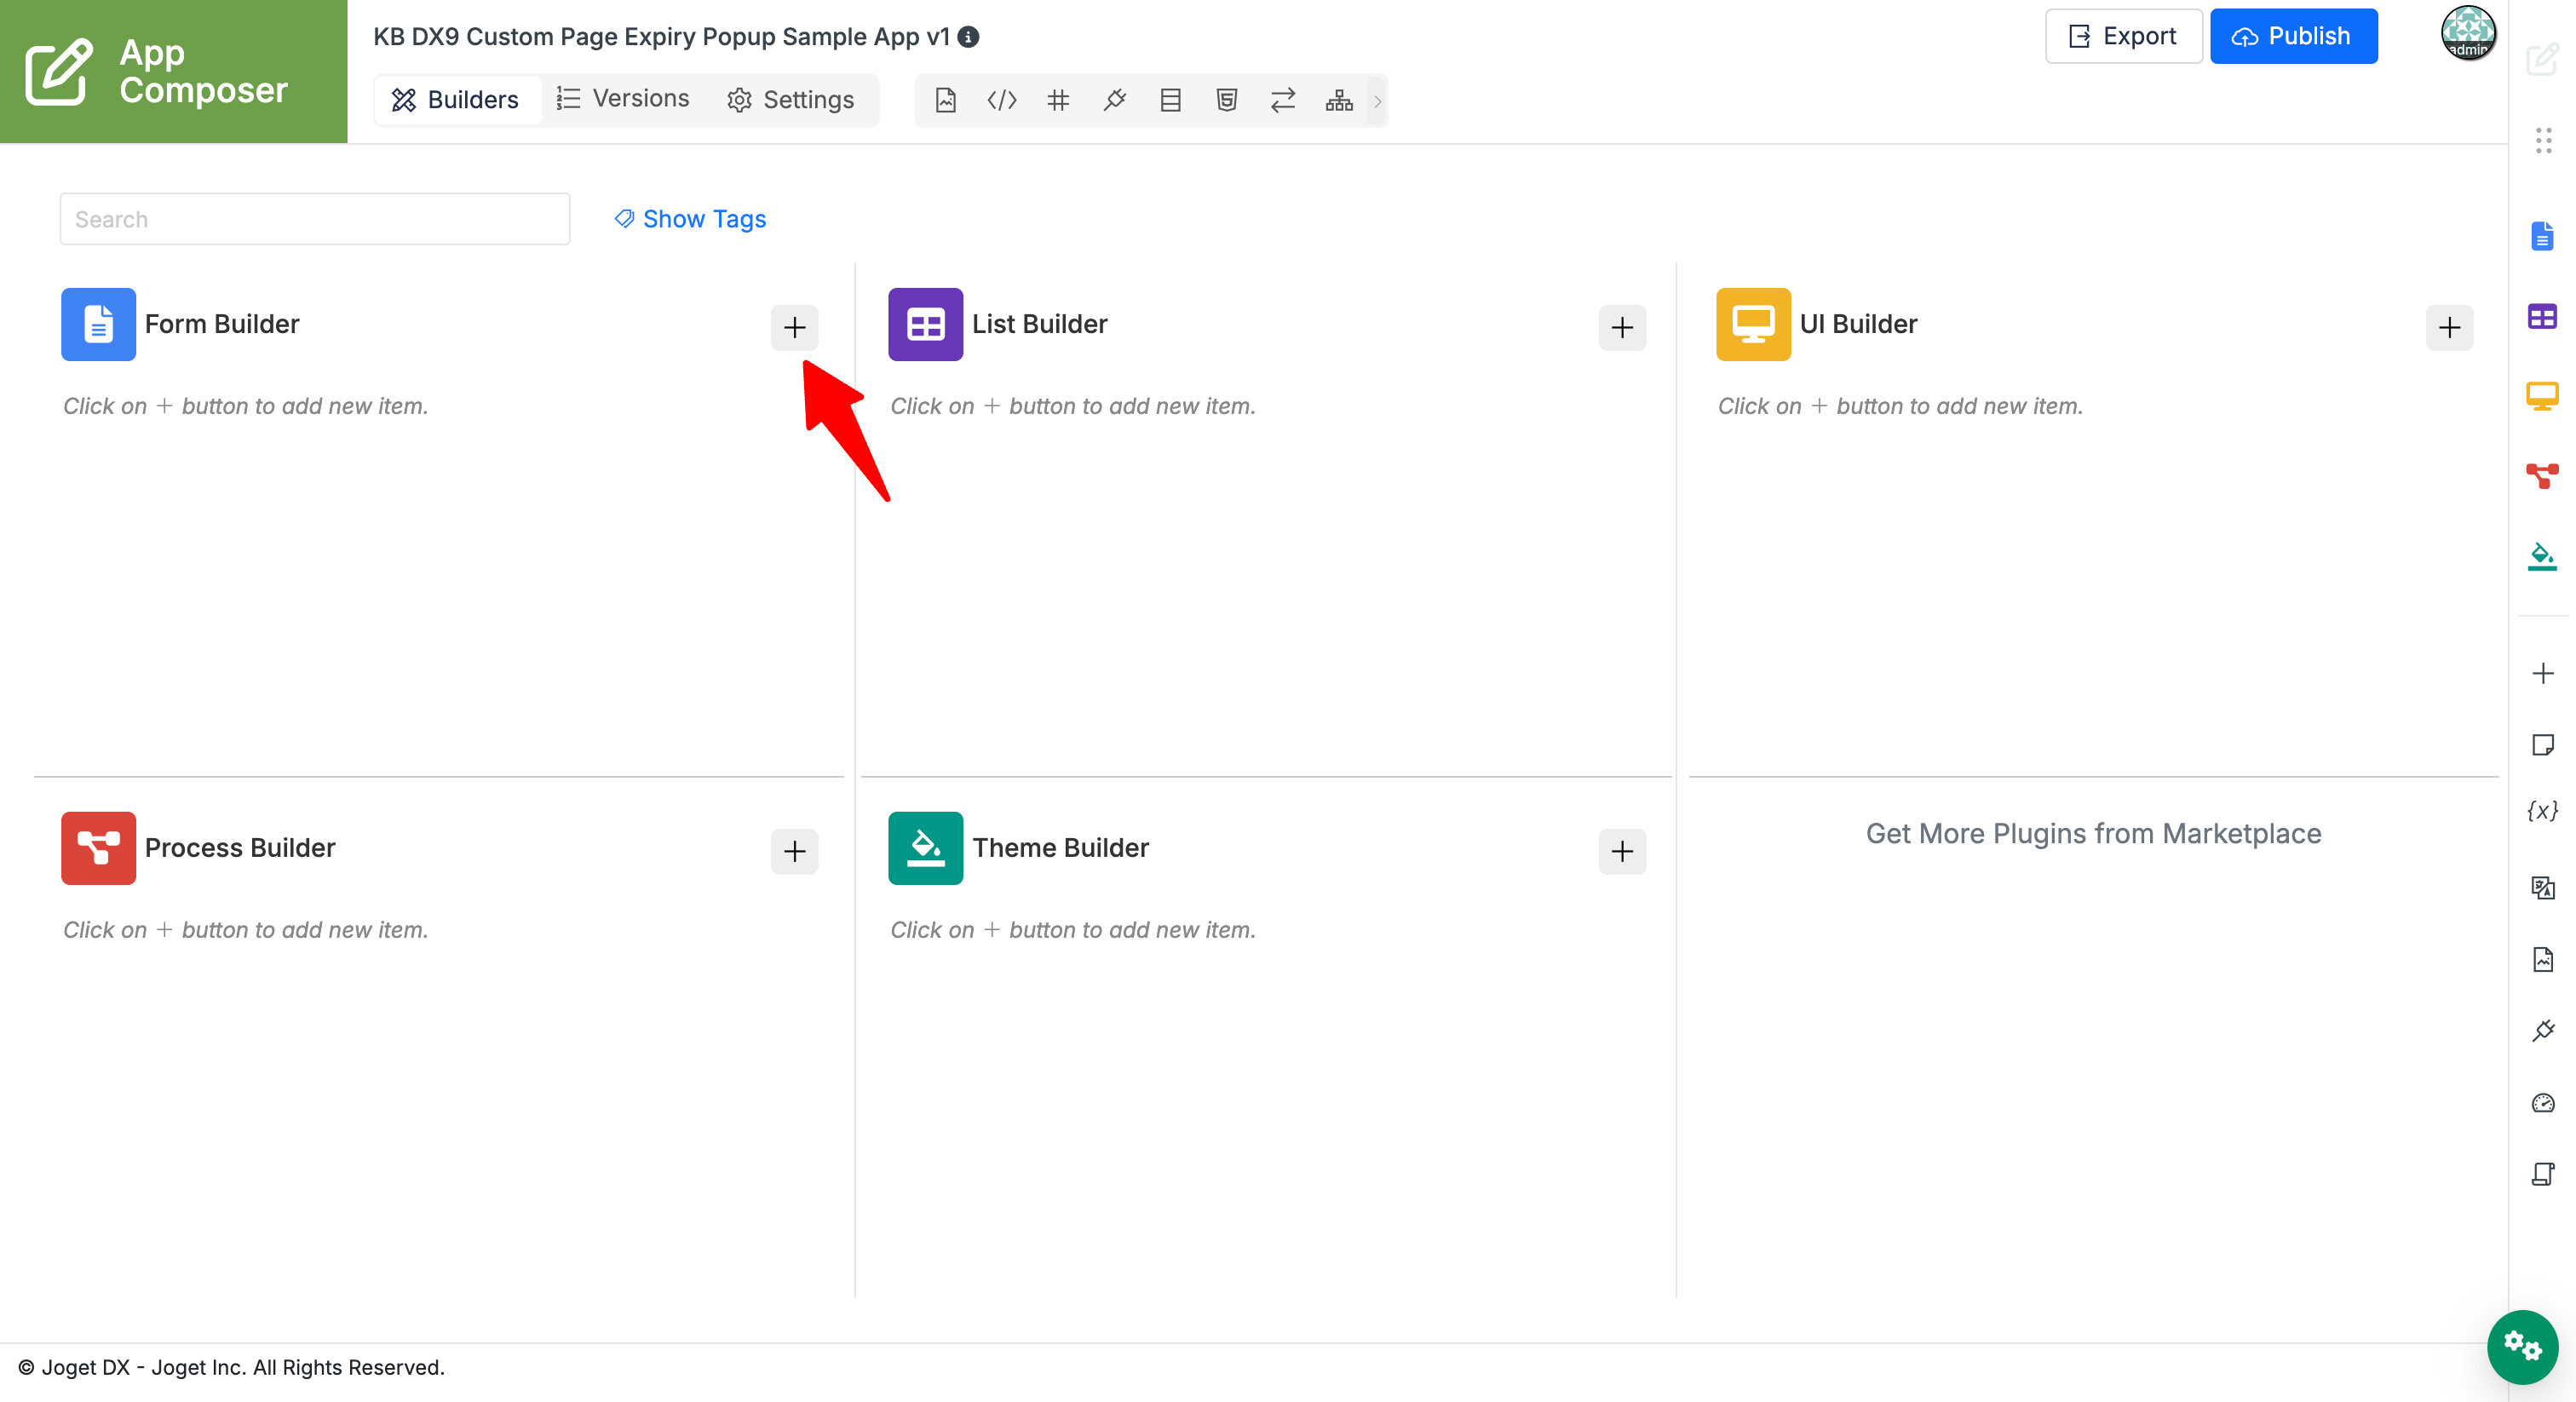Switch to the Settings tab
The image size is (2576, 1402).
coord(791,100)
